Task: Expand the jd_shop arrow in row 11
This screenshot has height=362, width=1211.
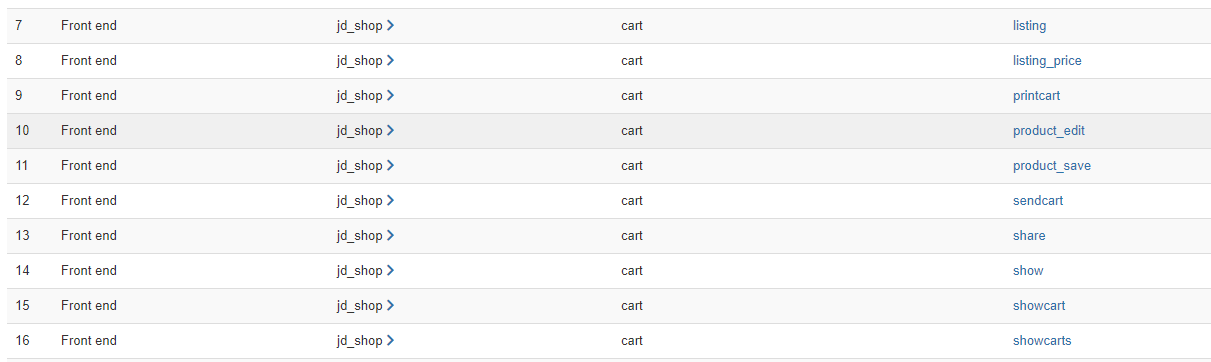Action: tap(390, 166)
